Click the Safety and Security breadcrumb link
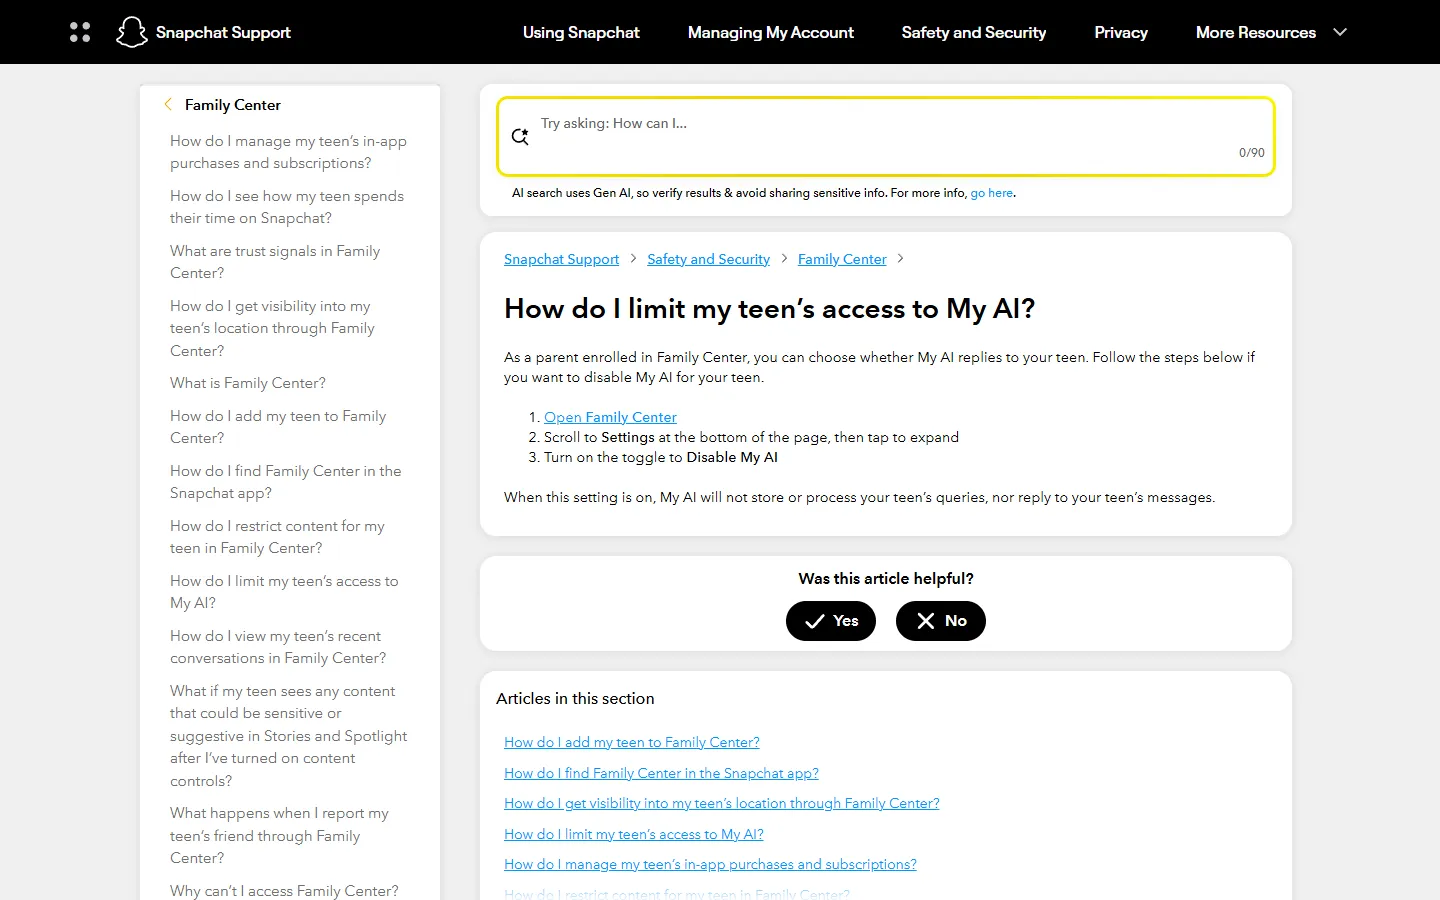The height and width of the screenshot is (900, 1440). tap(709, 259)
